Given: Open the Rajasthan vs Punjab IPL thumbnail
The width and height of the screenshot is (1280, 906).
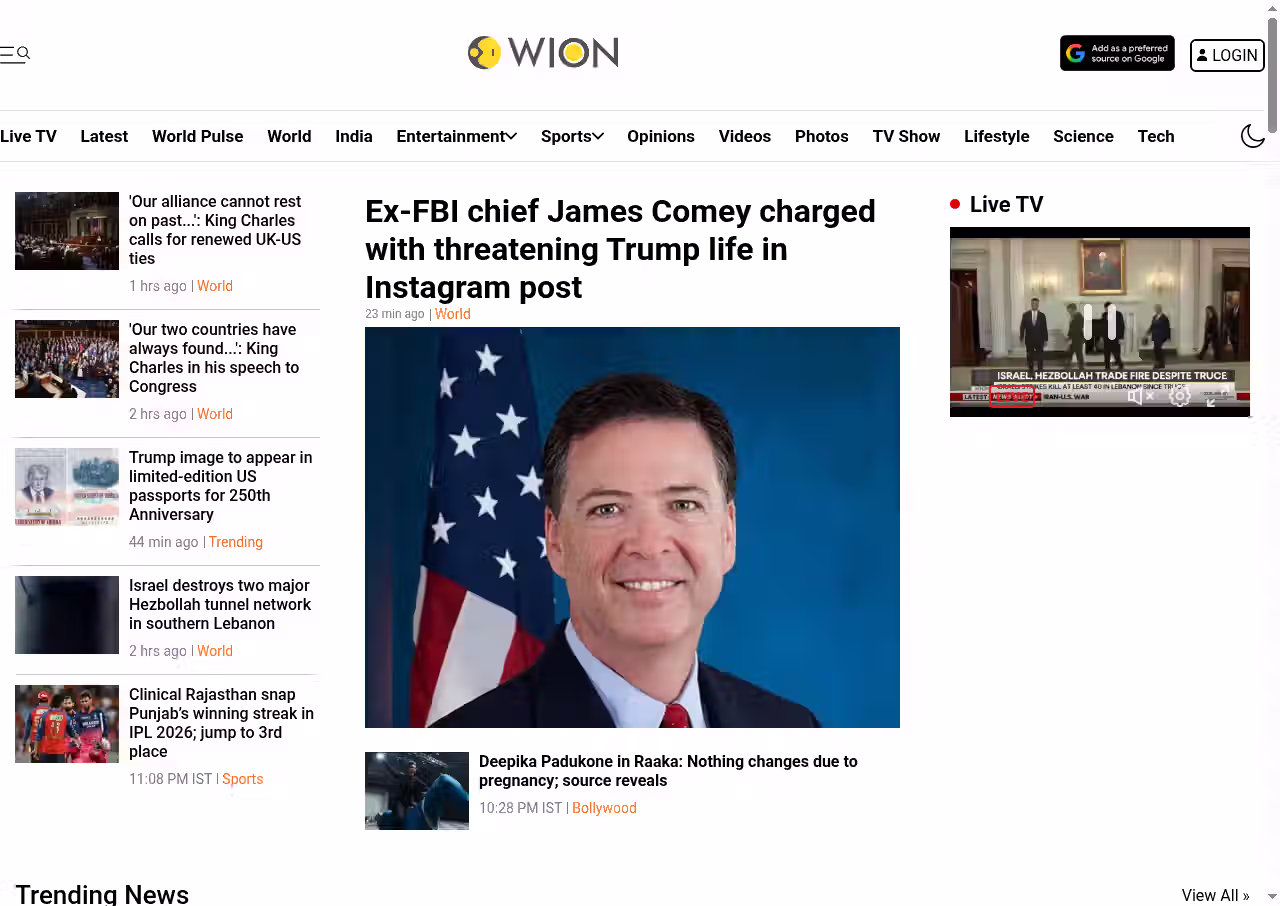Looking at the screenshot, I should 67,724.
